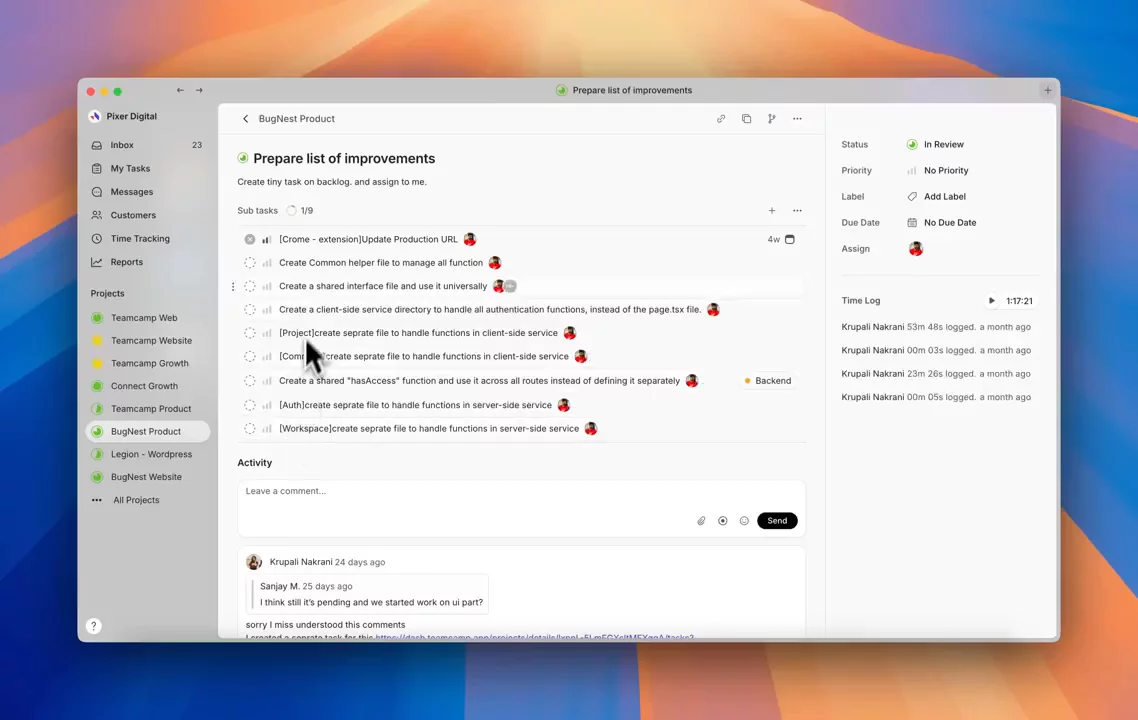Open the Customers sidebar icon
The image size is (1138, 720).
point(97,215)
